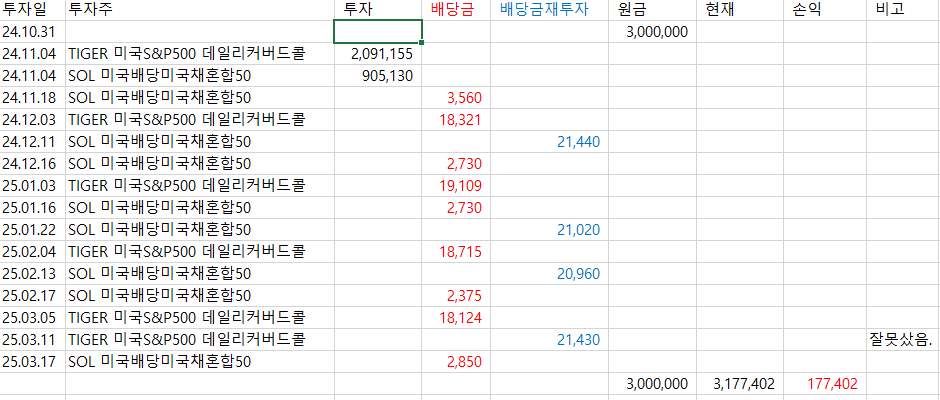Click the active empty cell outlined in green

coord(378,32)
